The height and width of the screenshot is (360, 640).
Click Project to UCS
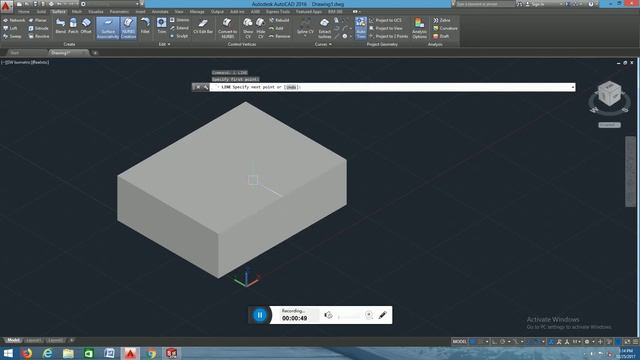point(385,20)
